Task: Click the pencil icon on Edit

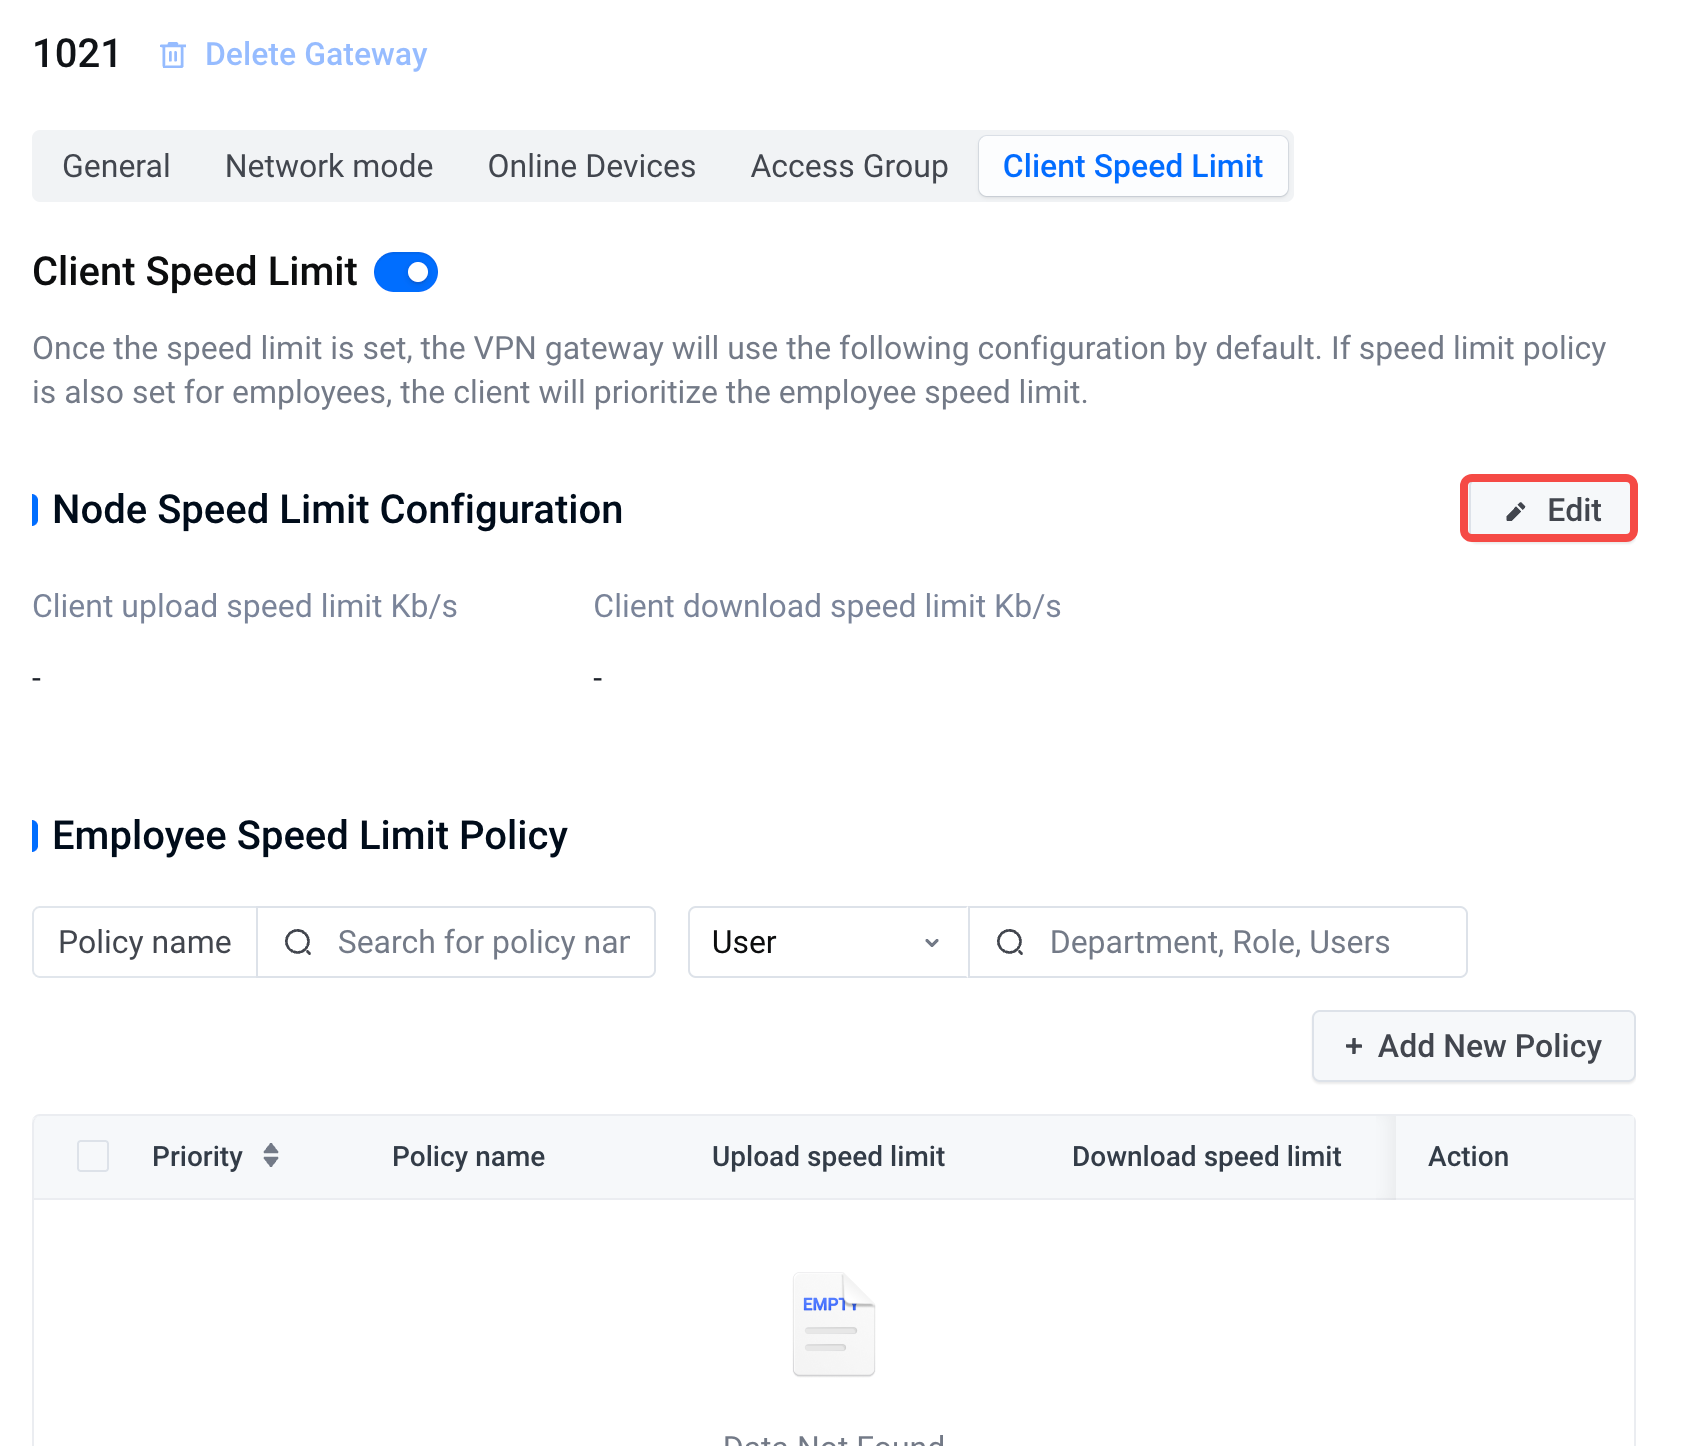Action: pyautogui.click(x=1516, y=511)
